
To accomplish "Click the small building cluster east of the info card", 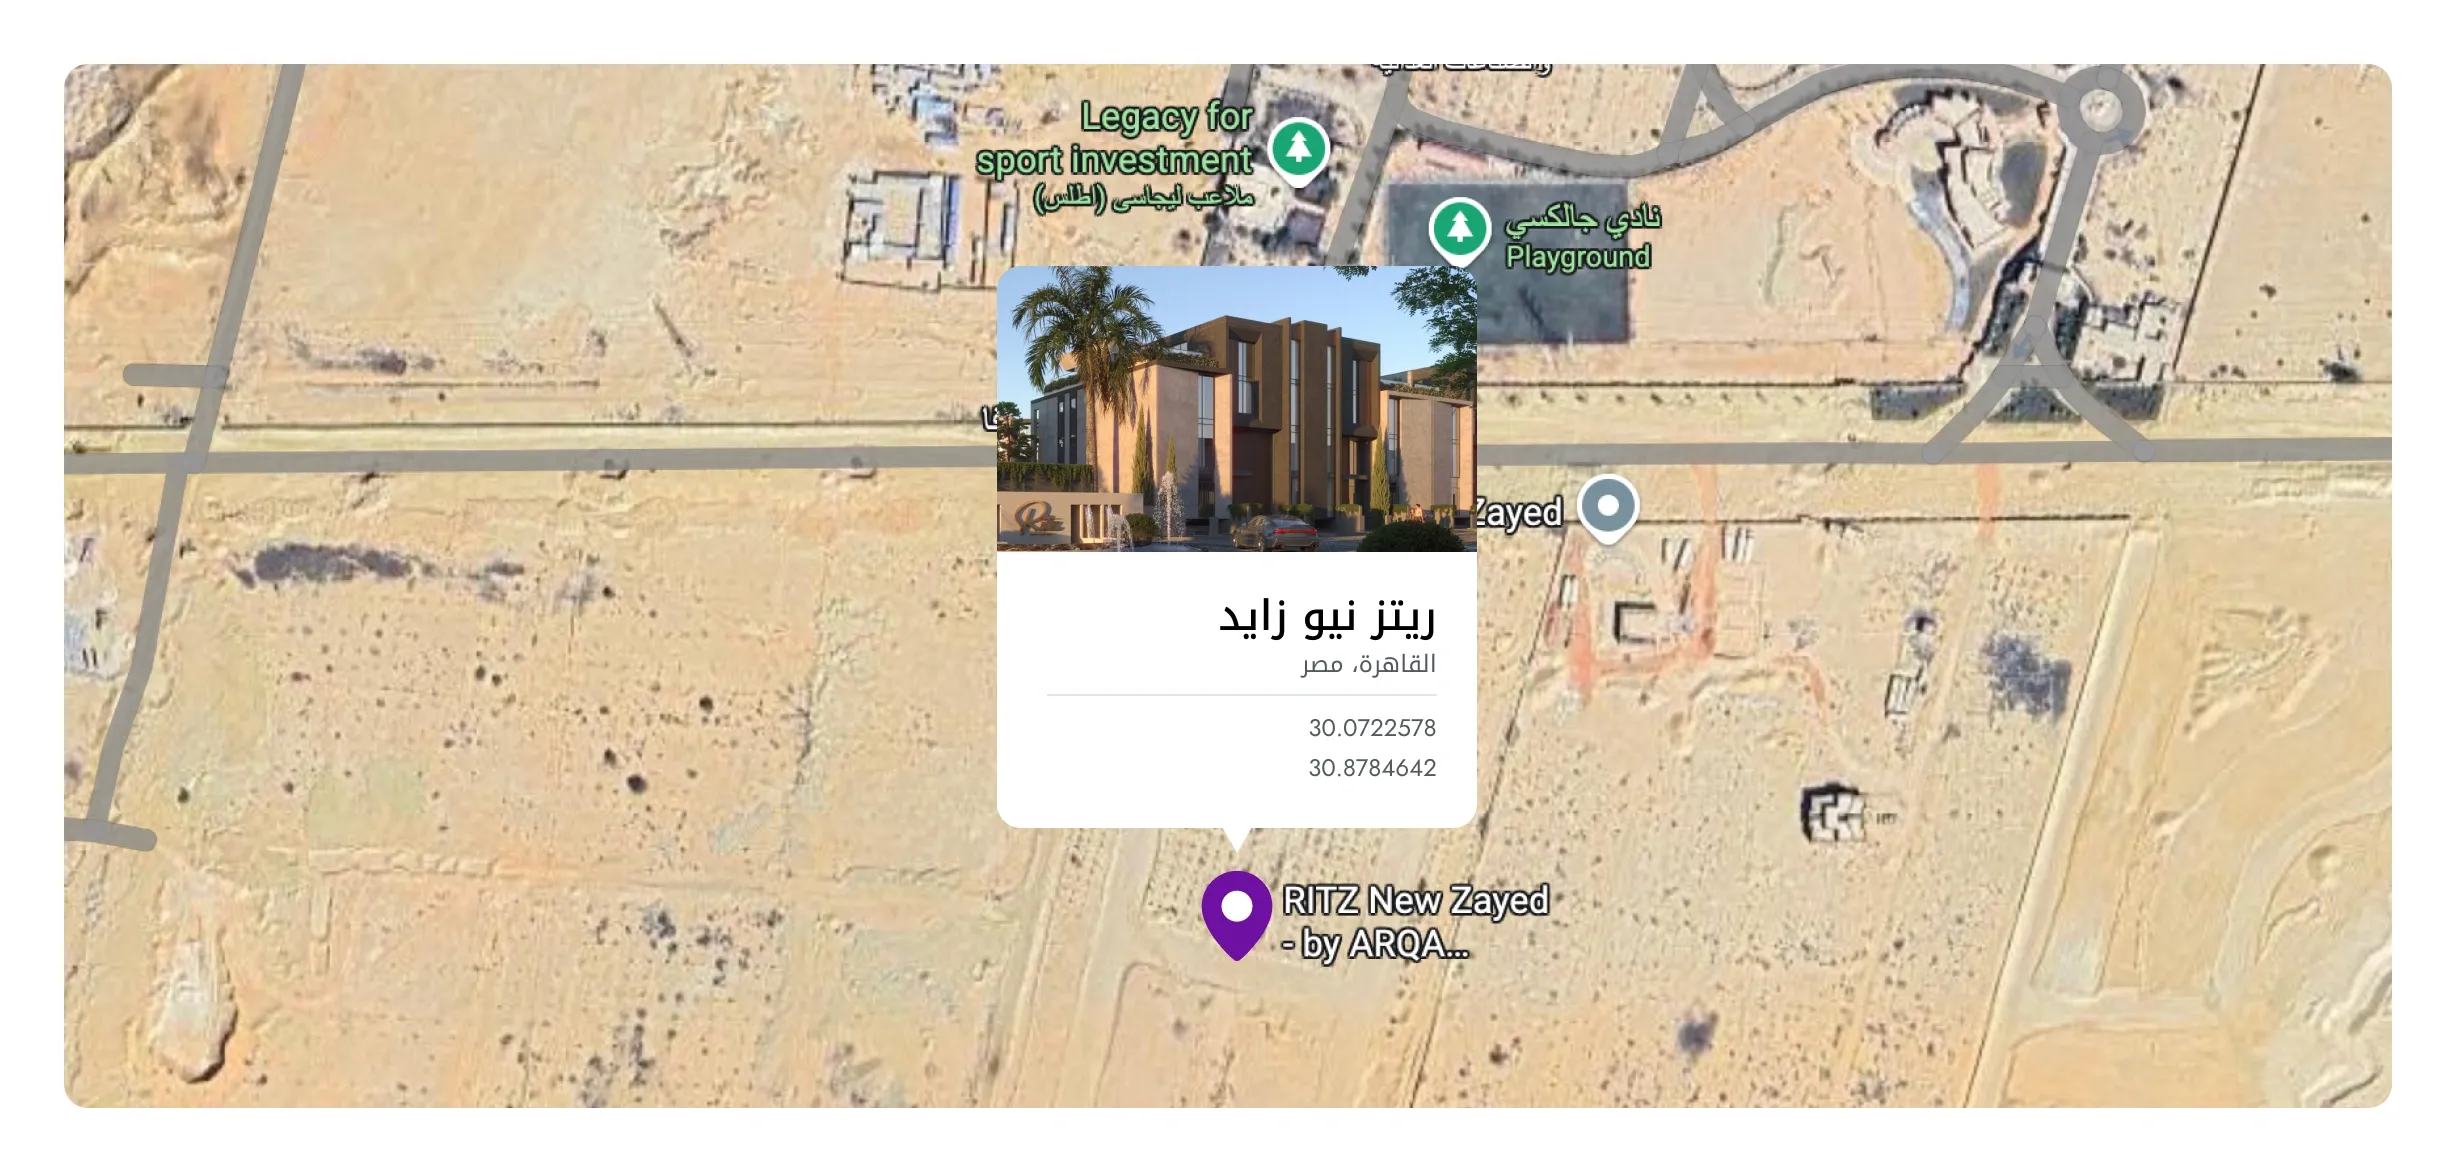I will tap(1836, 812).
